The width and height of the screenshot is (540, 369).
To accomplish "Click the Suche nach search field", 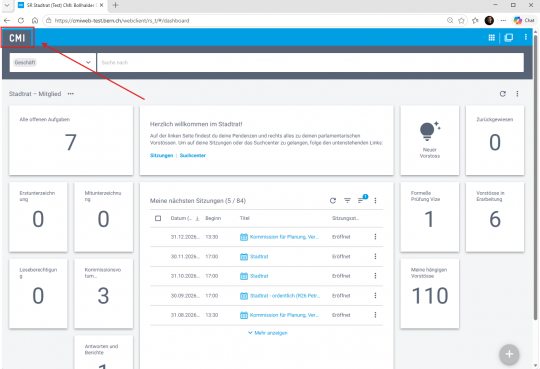I will point(310,62).
